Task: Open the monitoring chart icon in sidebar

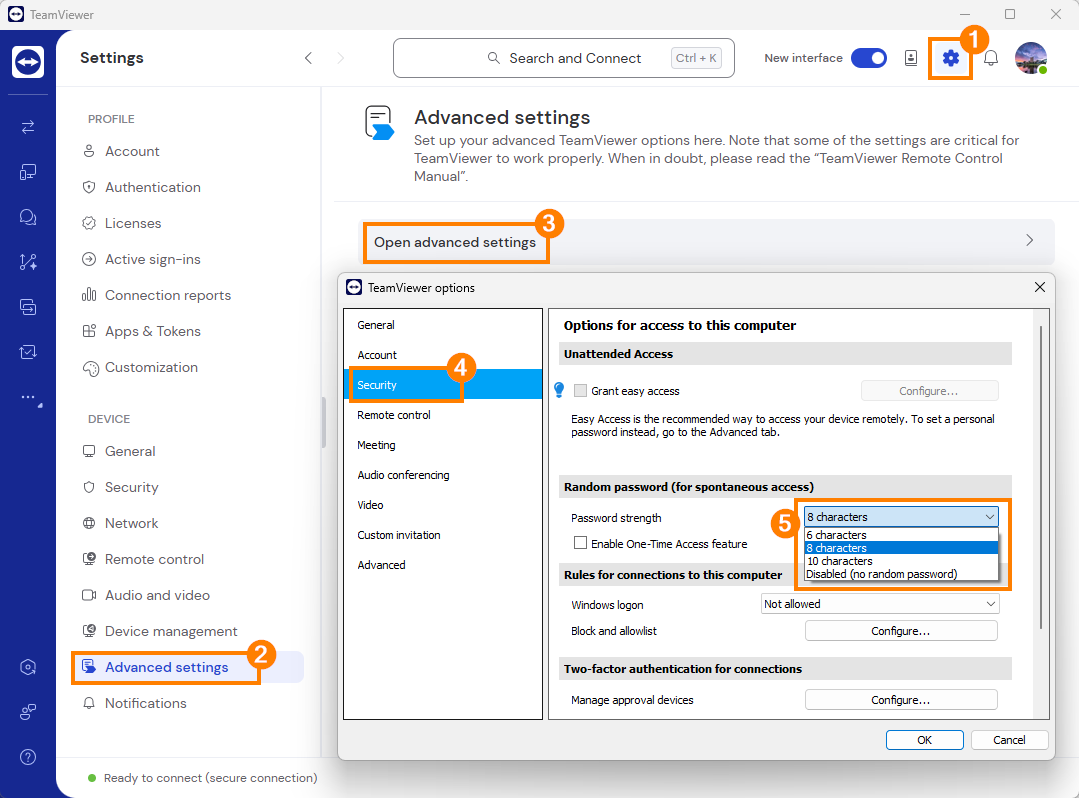Action: (x=28, y=352)
